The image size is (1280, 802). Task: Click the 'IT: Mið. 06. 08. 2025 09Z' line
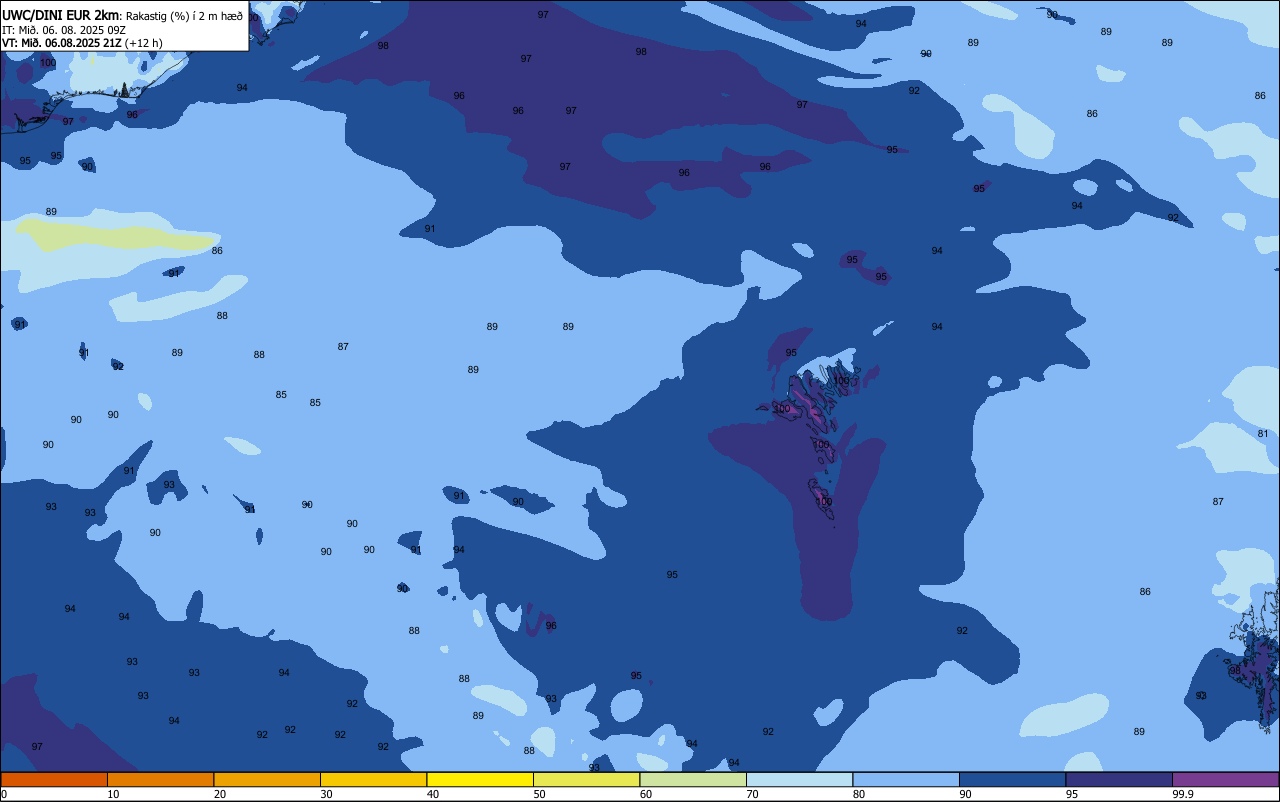point(64,29)
